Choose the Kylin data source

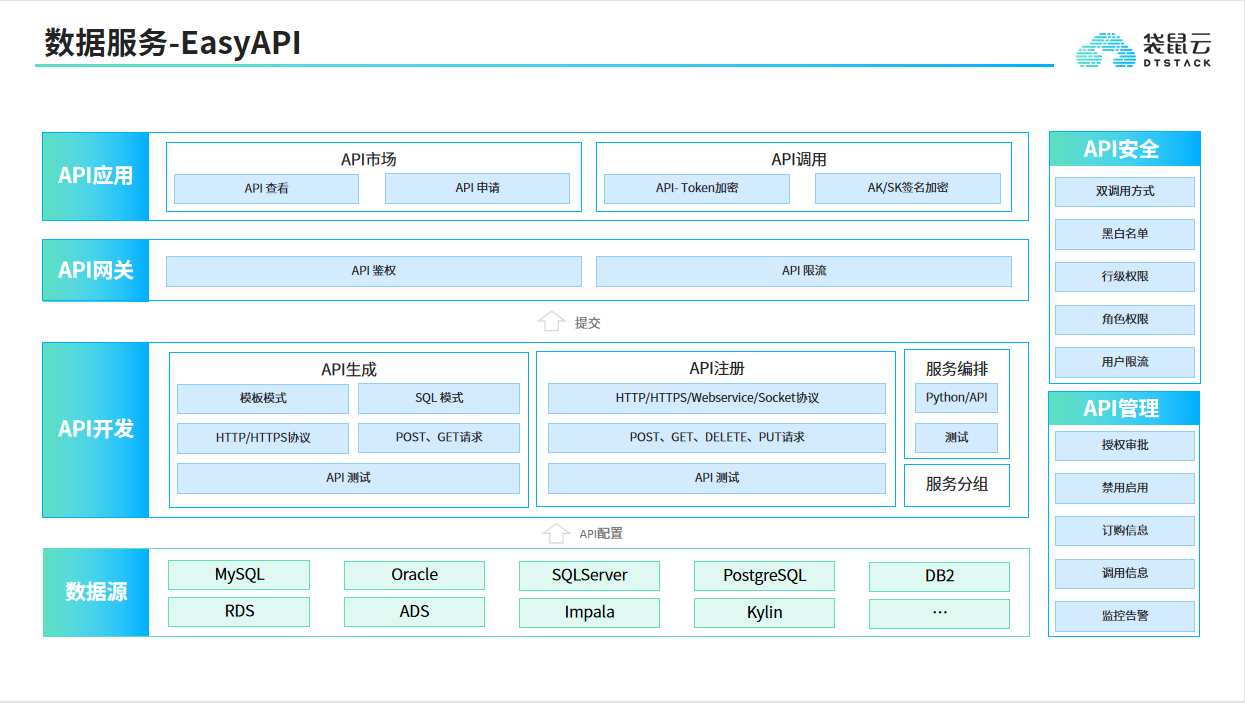click(x=764, y=612)
